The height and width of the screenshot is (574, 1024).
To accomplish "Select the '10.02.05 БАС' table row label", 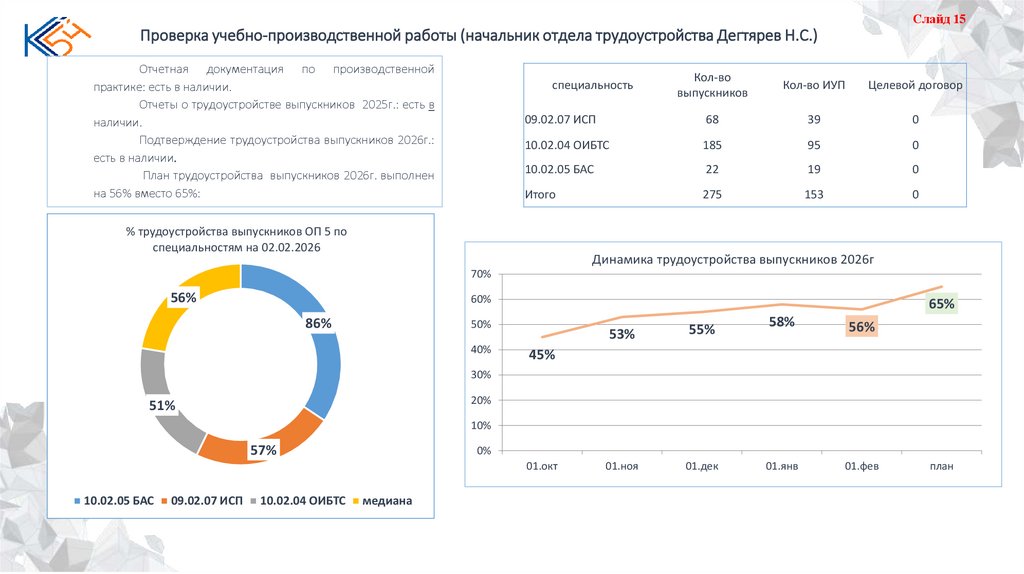I will [560, 170].
